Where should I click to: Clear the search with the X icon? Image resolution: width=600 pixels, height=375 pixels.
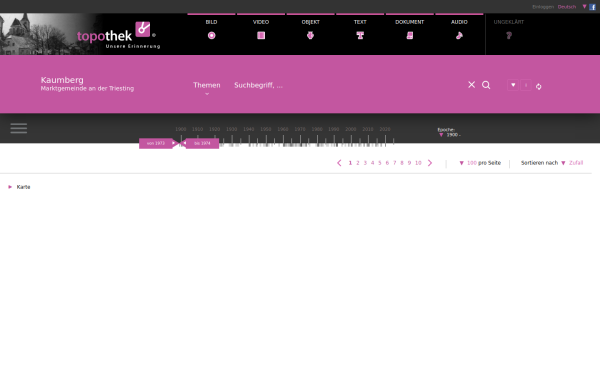pos(471,85)
